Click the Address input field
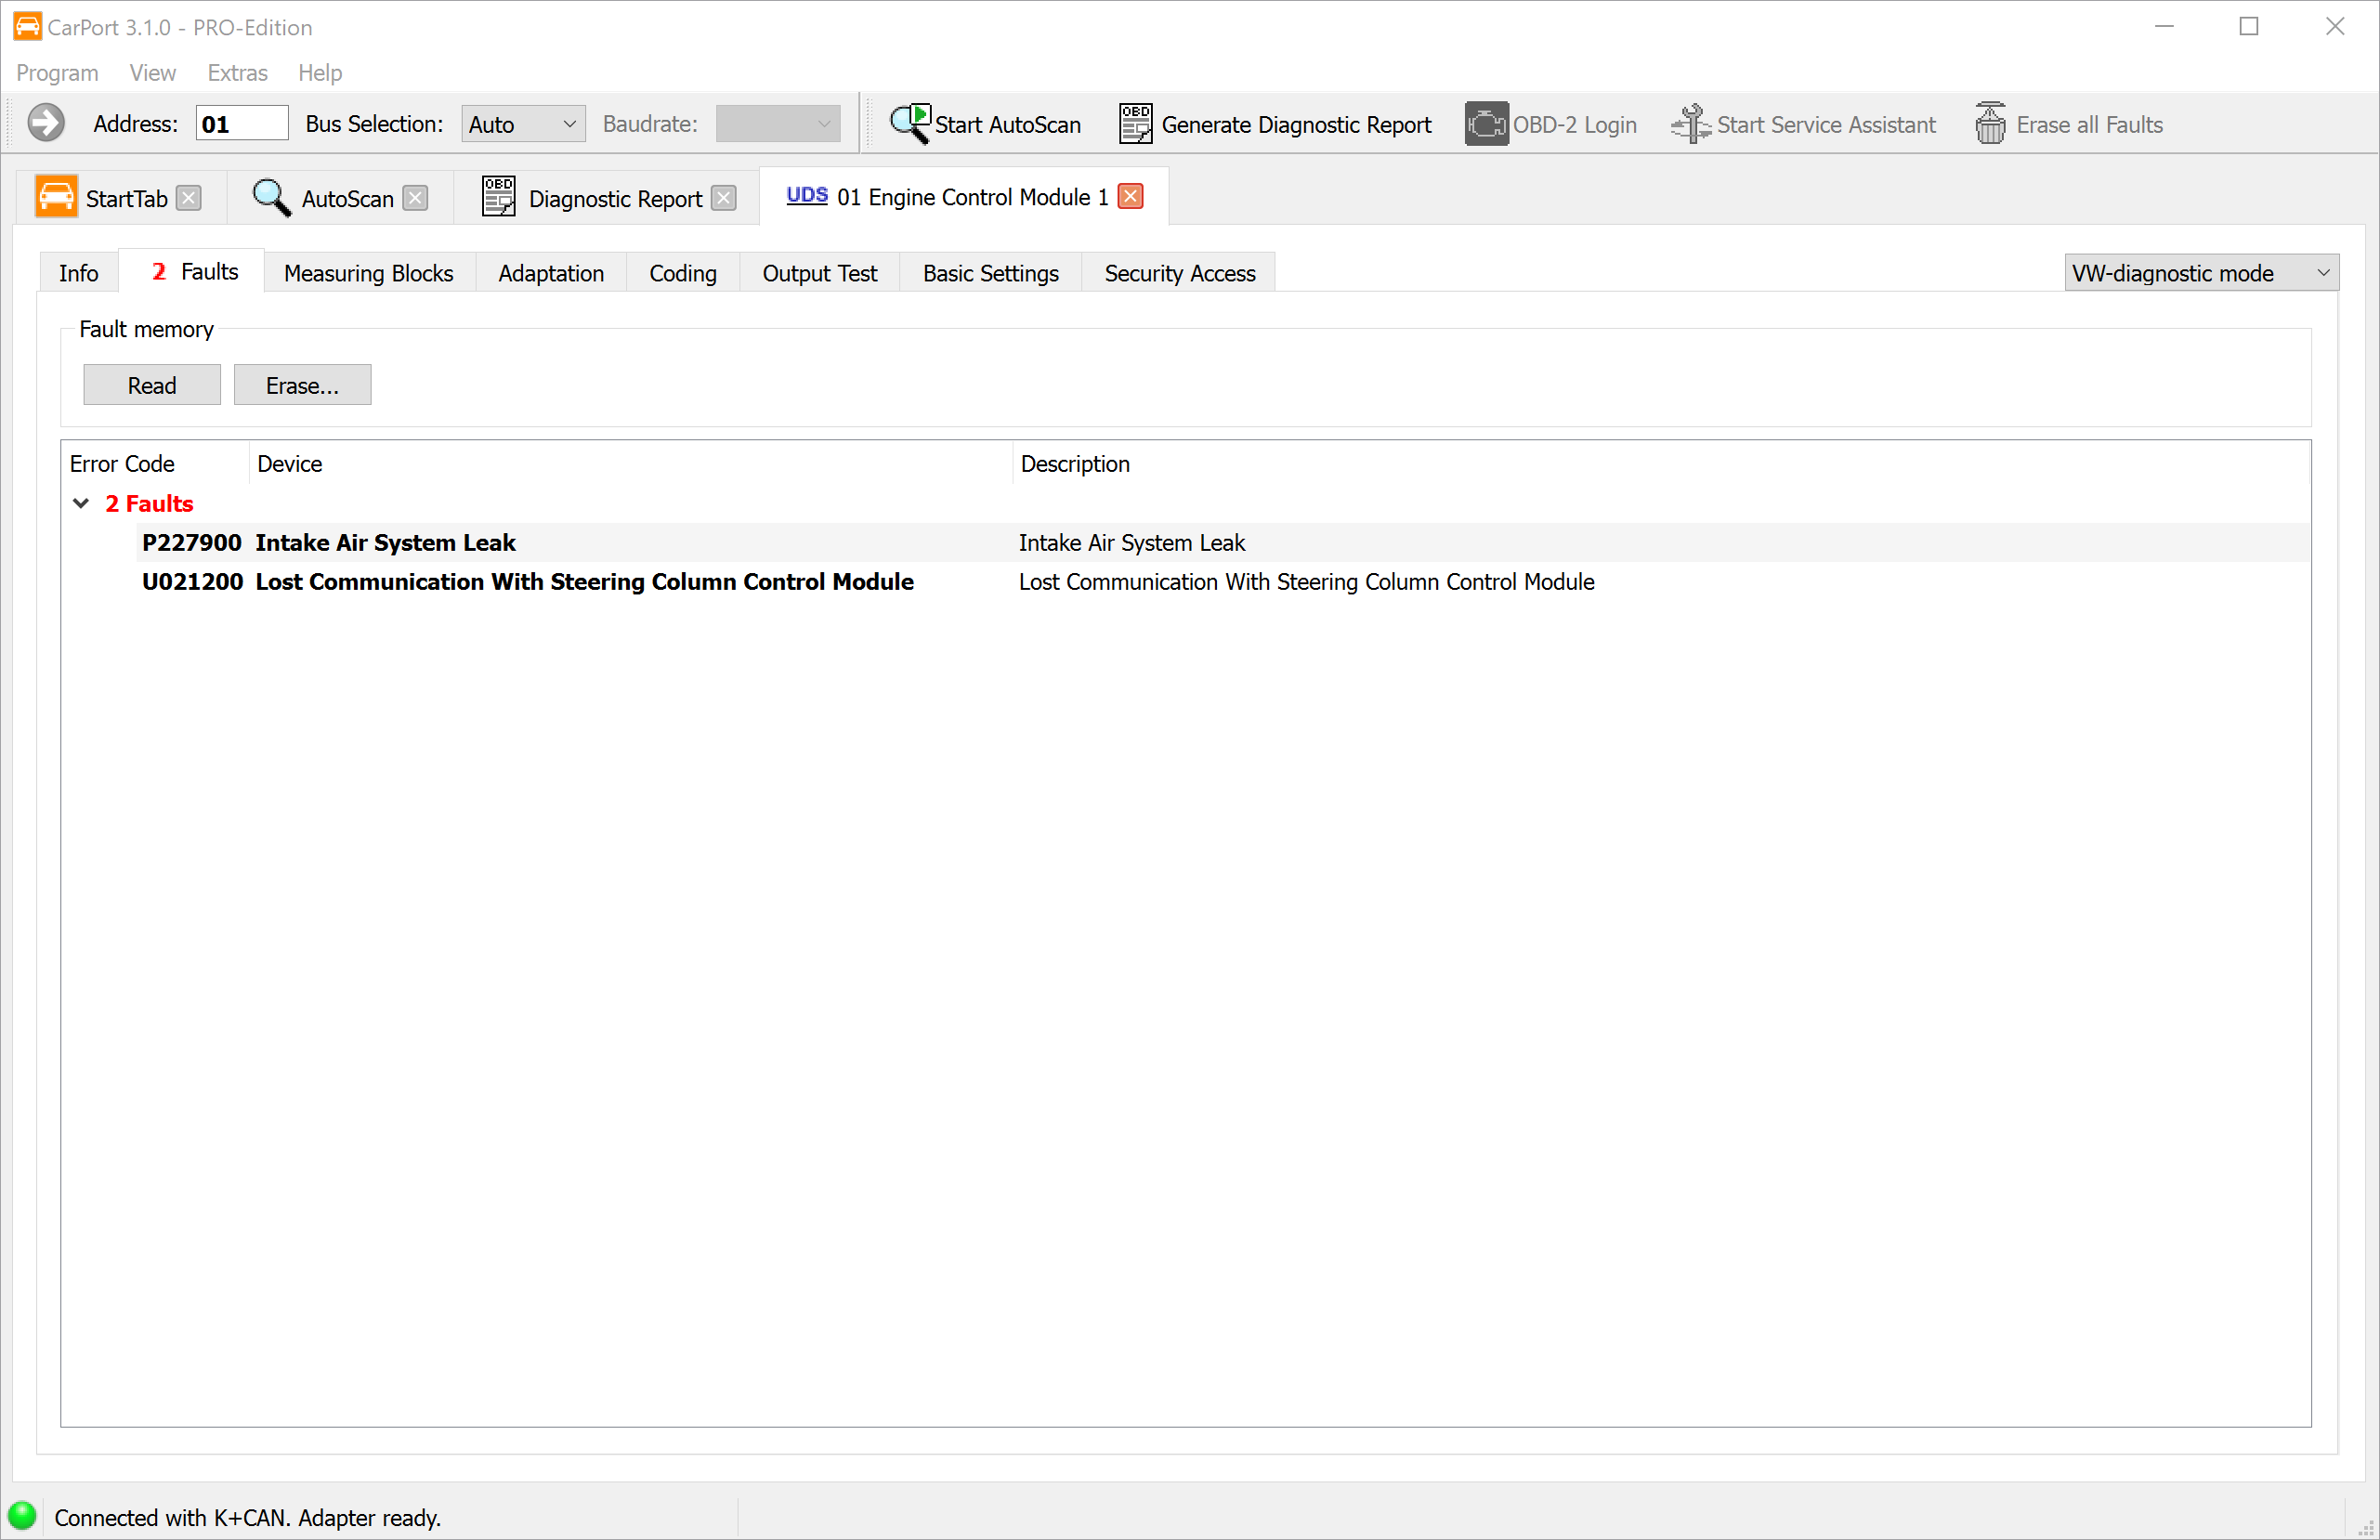Screen dimensions: 2380x1540 [242, 124]
